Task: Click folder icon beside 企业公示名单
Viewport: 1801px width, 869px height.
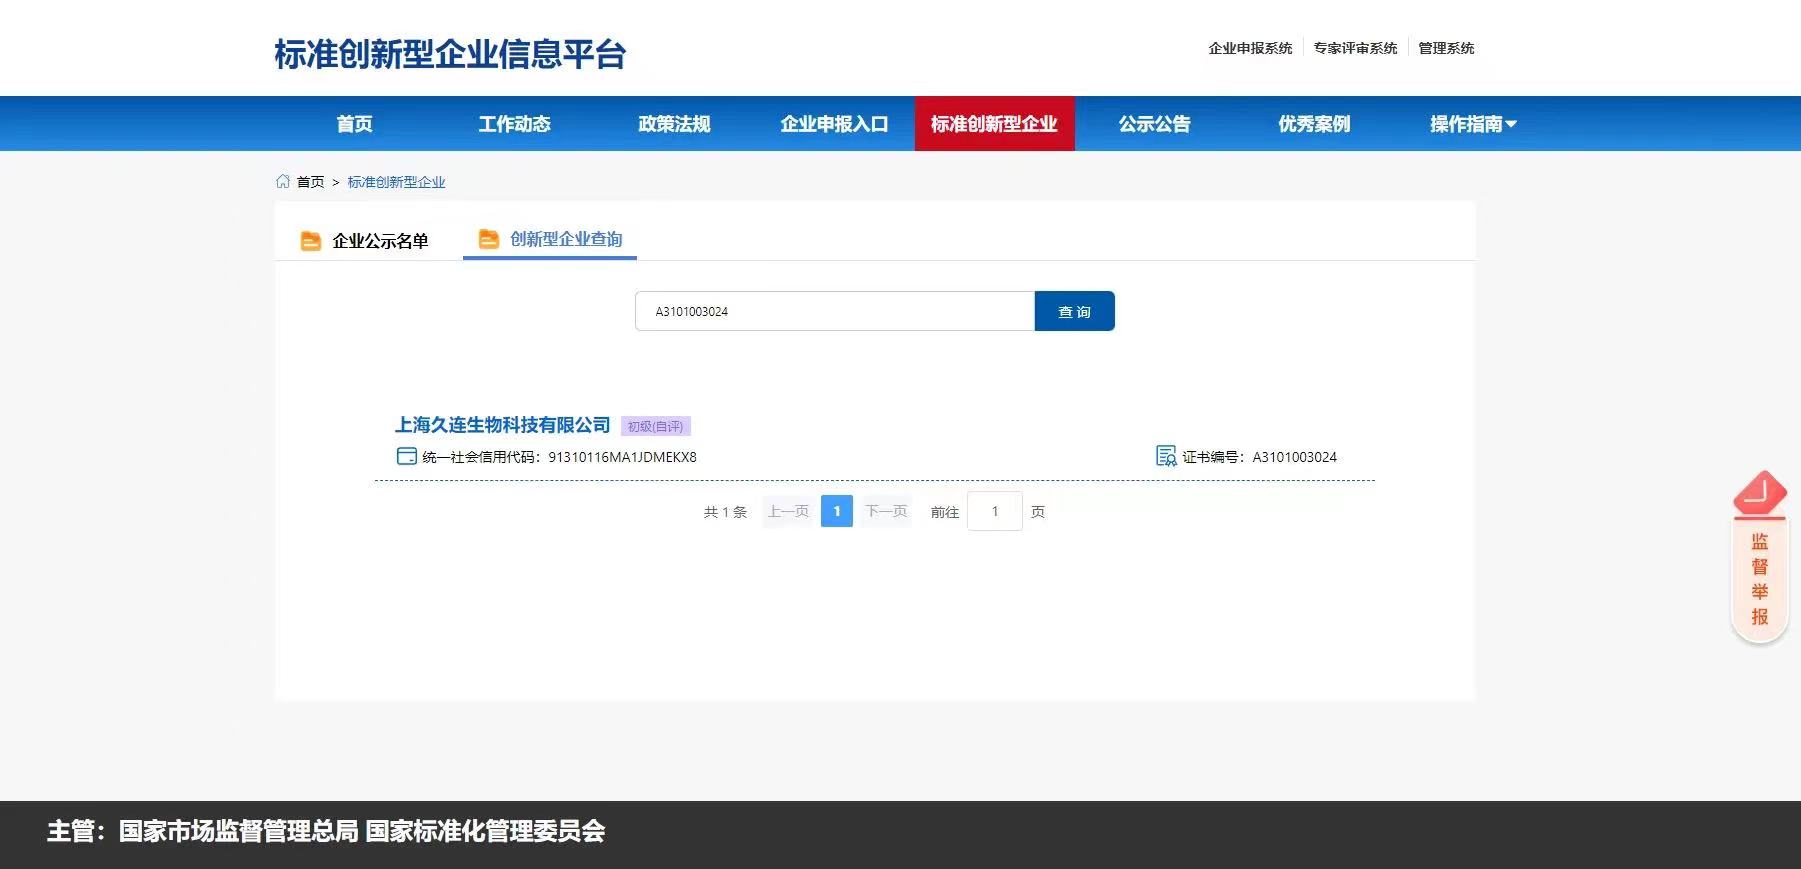Action: [311, 241]
